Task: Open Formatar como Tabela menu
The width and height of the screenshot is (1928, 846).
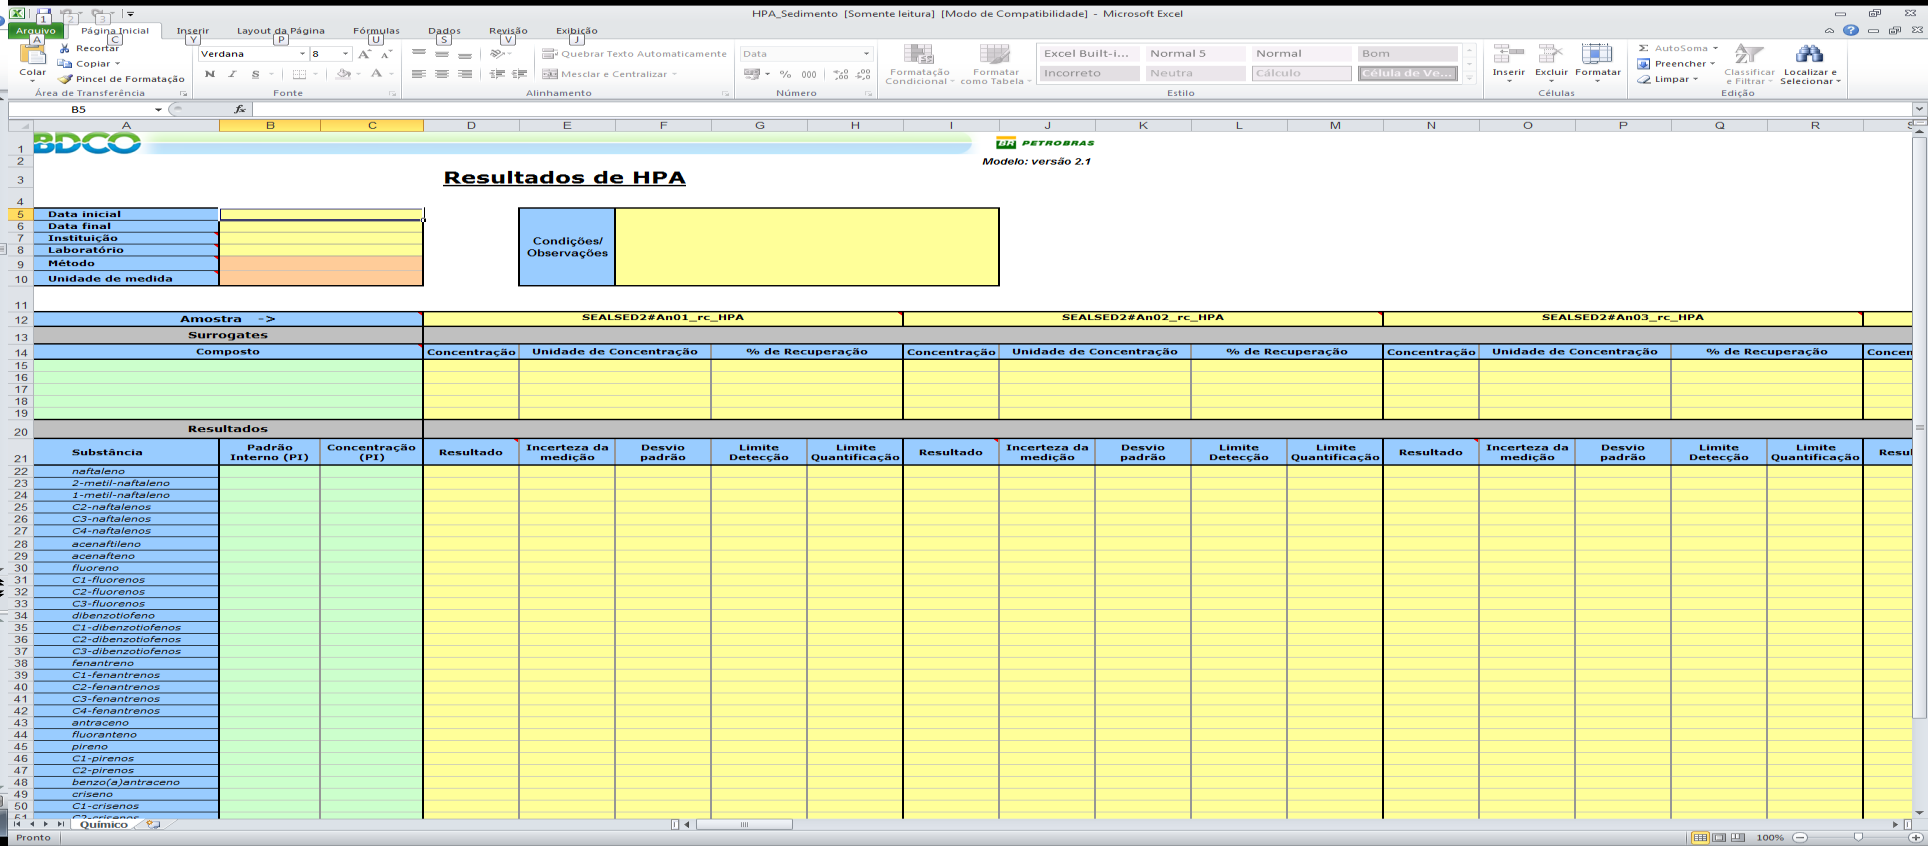Action: coord(995,65)
